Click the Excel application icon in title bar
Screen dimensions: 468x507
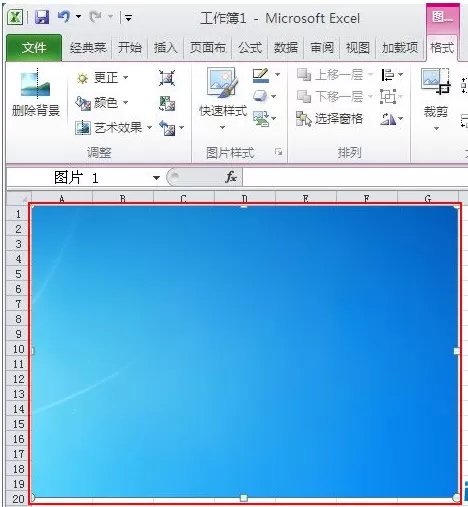[x=15, y=17]
